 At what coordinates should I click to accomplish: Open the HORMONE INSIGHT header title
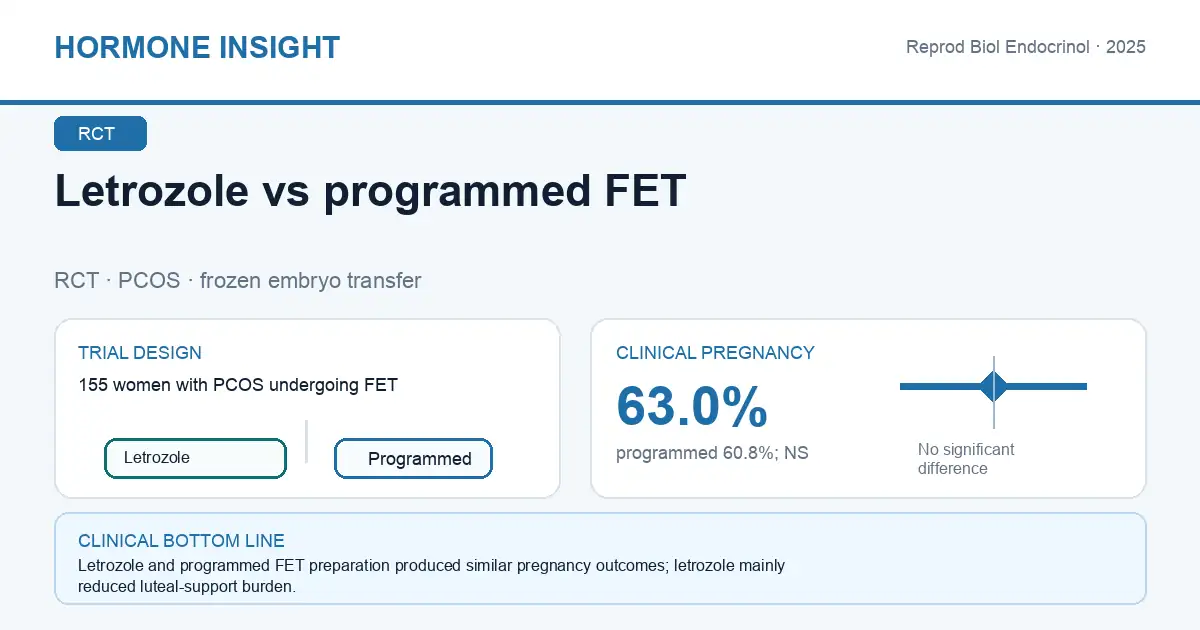(197, 47)
